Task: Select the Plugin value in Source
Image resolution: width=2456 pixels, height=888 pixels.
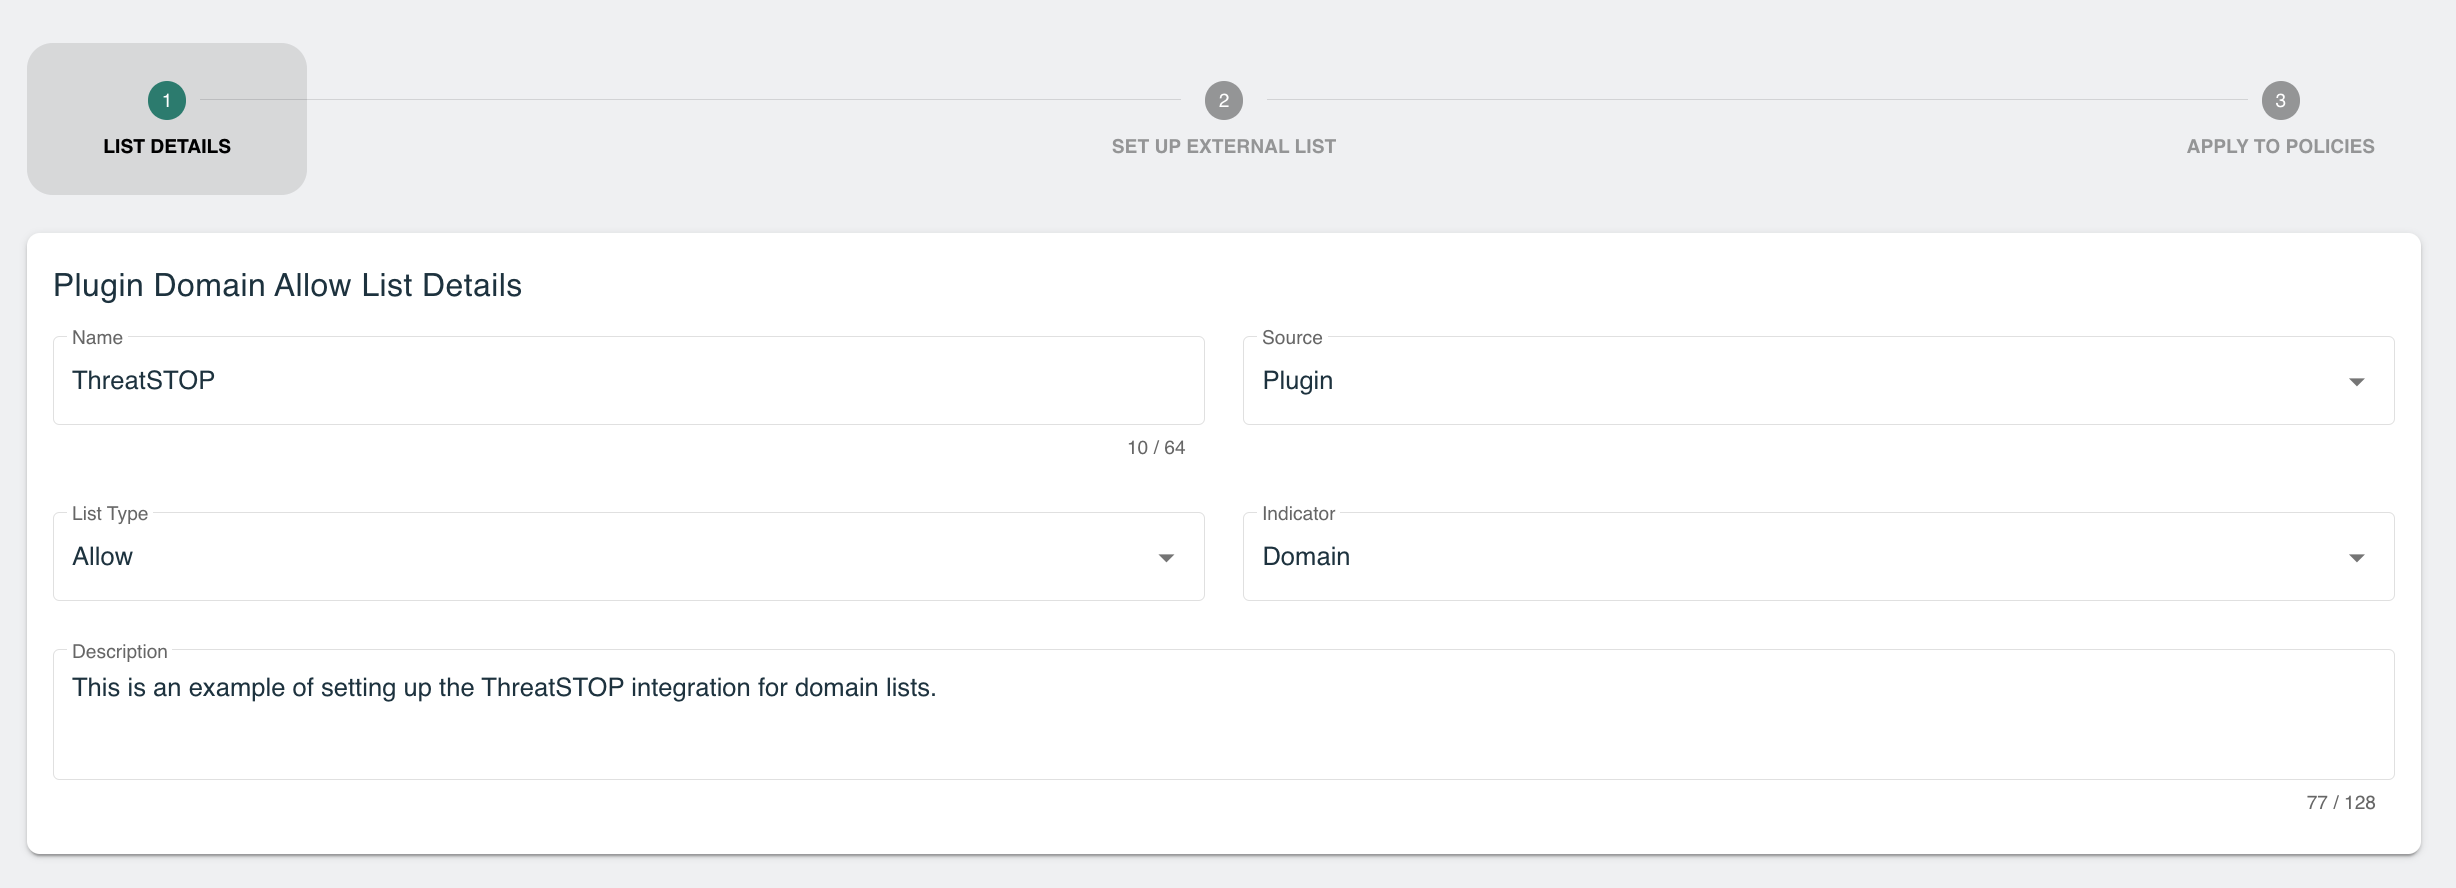Action: click(1297, 381)
